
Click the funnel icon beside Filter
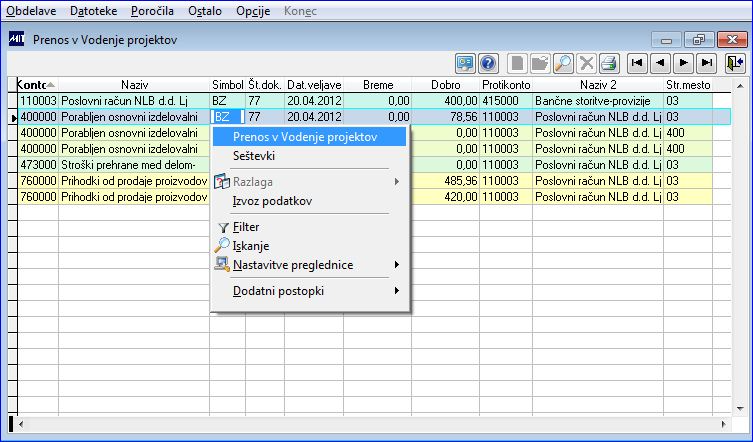[223, 228]
